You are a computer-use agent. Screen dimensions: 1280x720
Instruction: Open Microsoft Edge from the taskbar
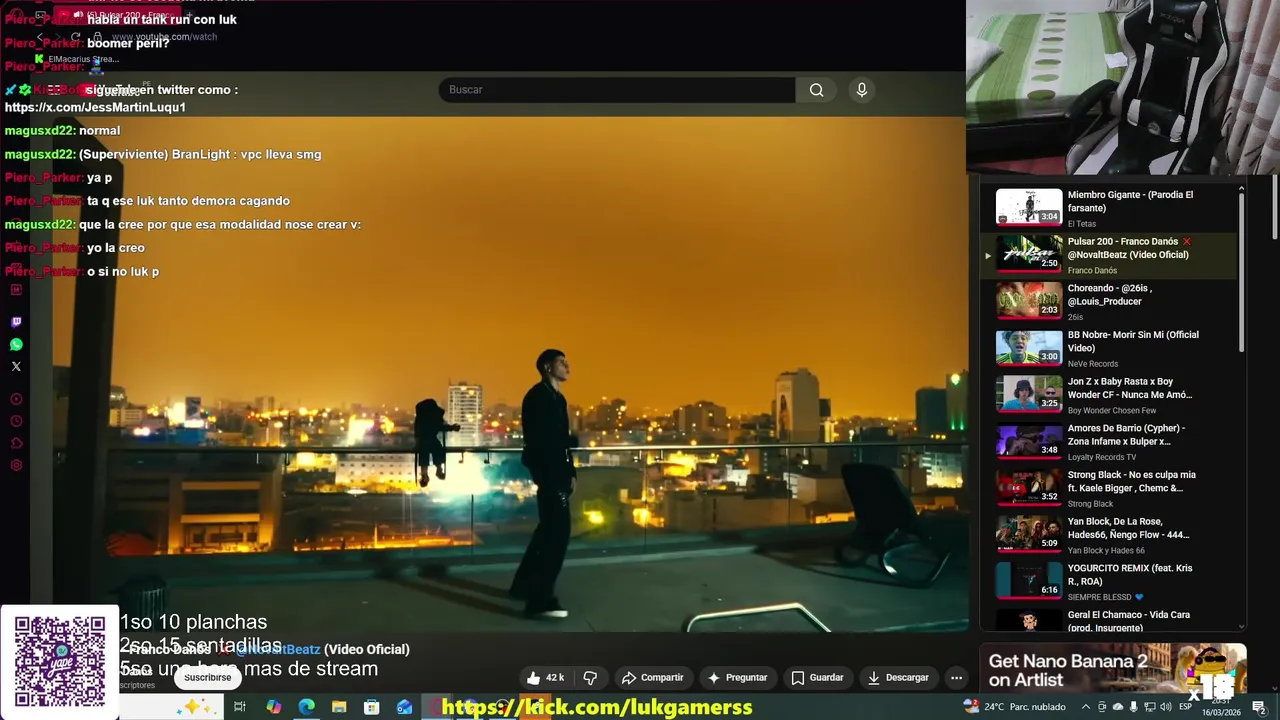(x=306, y=707)
